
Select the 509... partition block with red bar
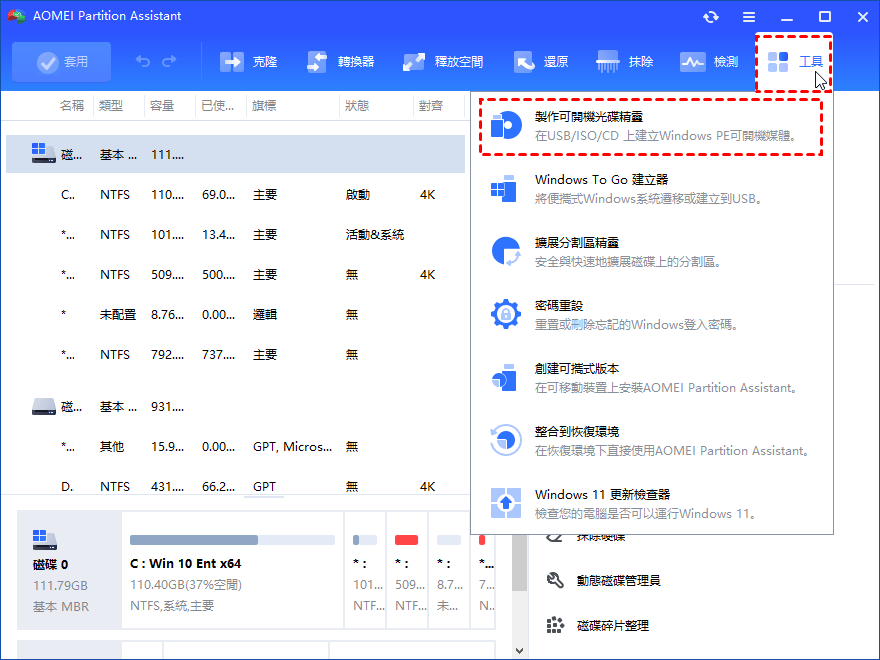407,570
